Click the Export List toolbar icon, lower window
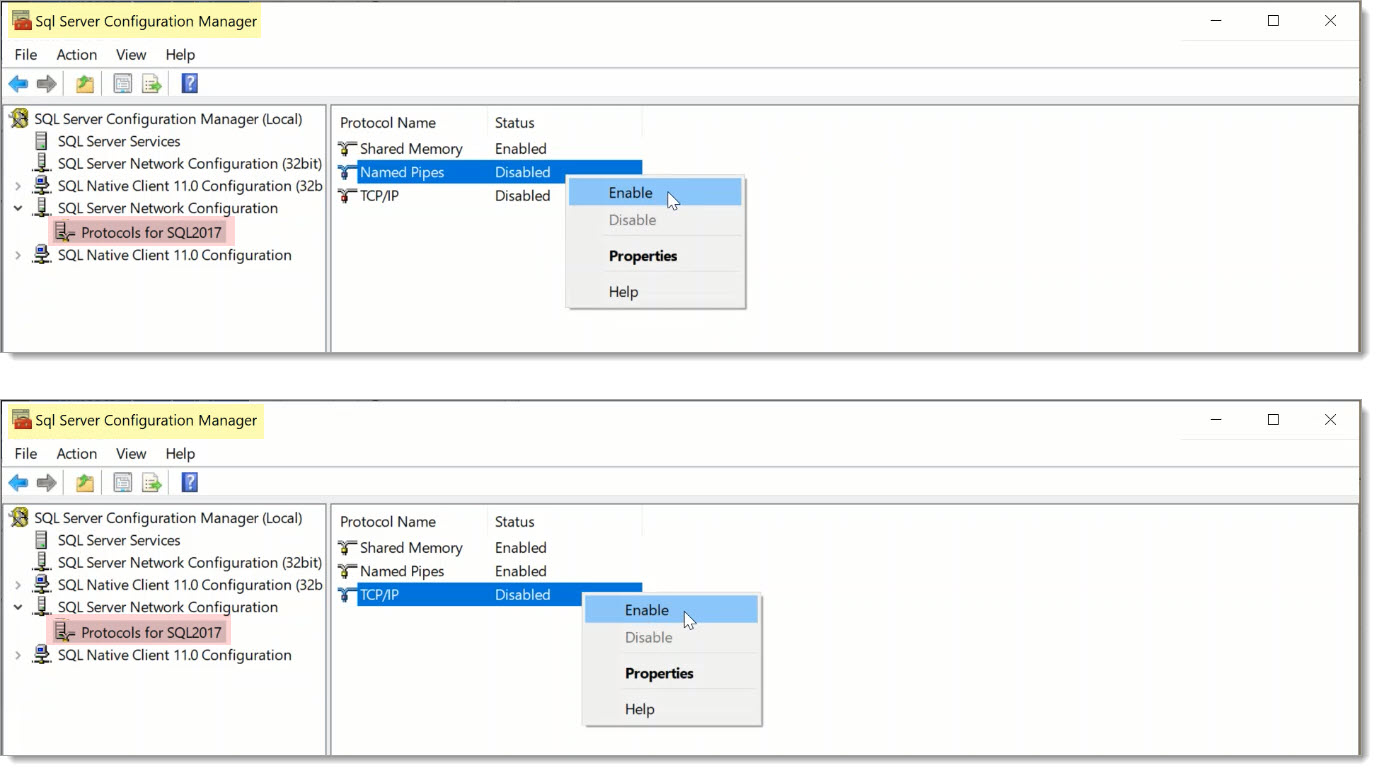Screen dimensions: 1377x771 151,483
